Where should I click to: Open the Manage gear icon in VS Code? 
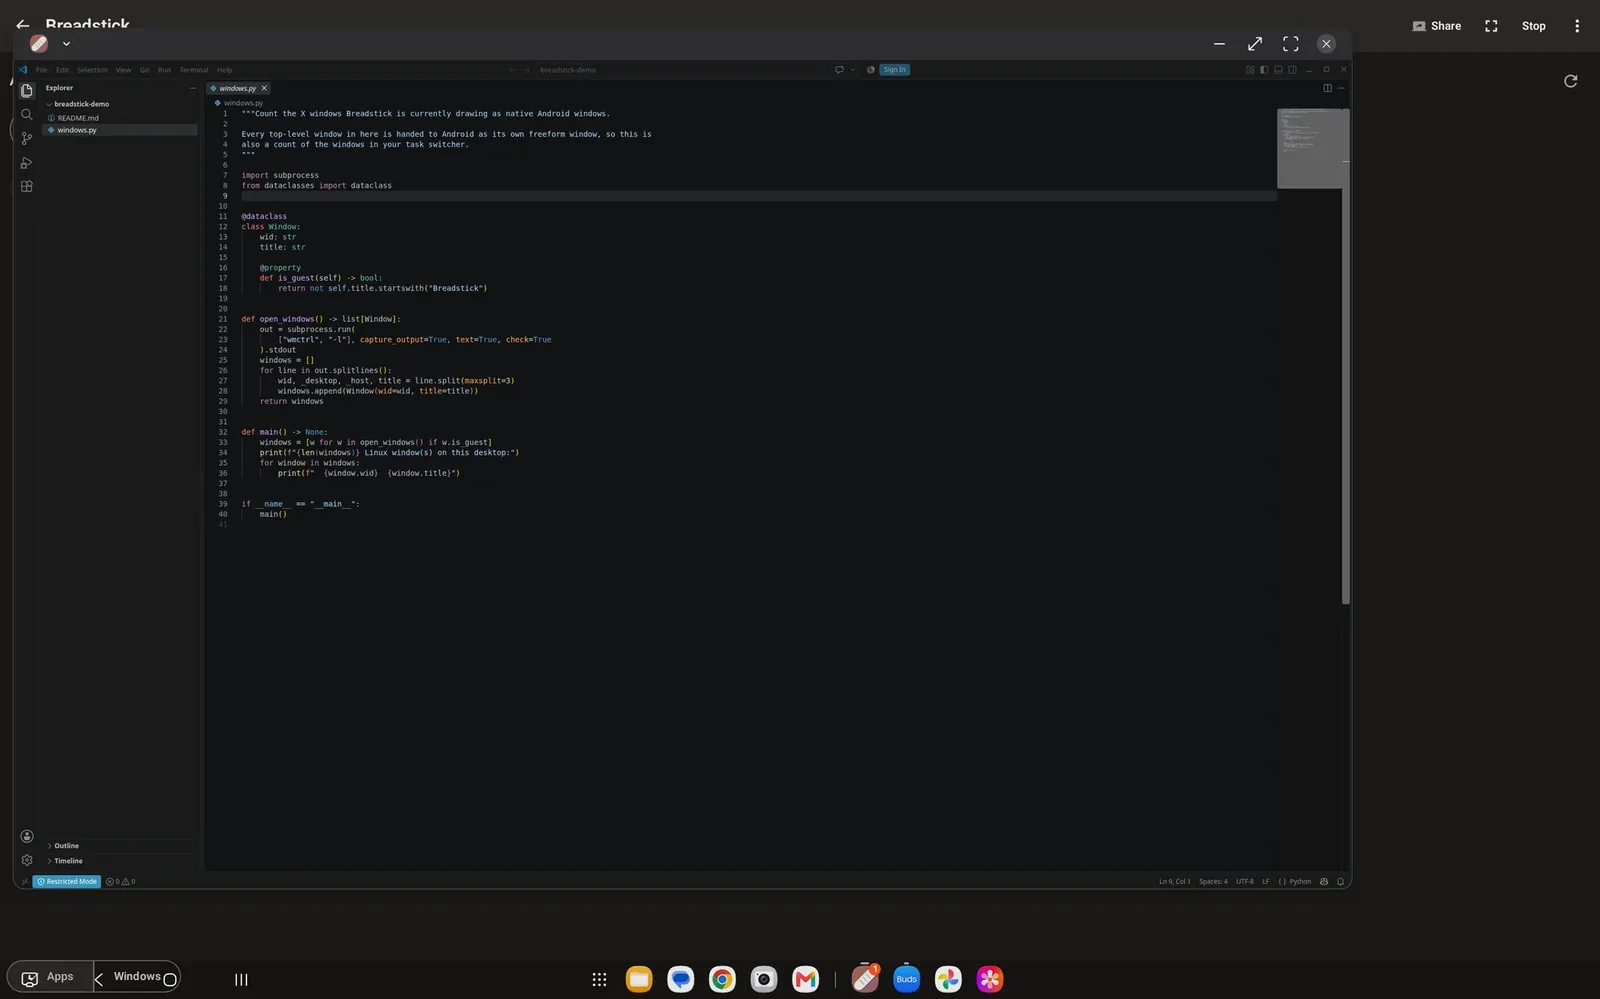coord(27,860)
